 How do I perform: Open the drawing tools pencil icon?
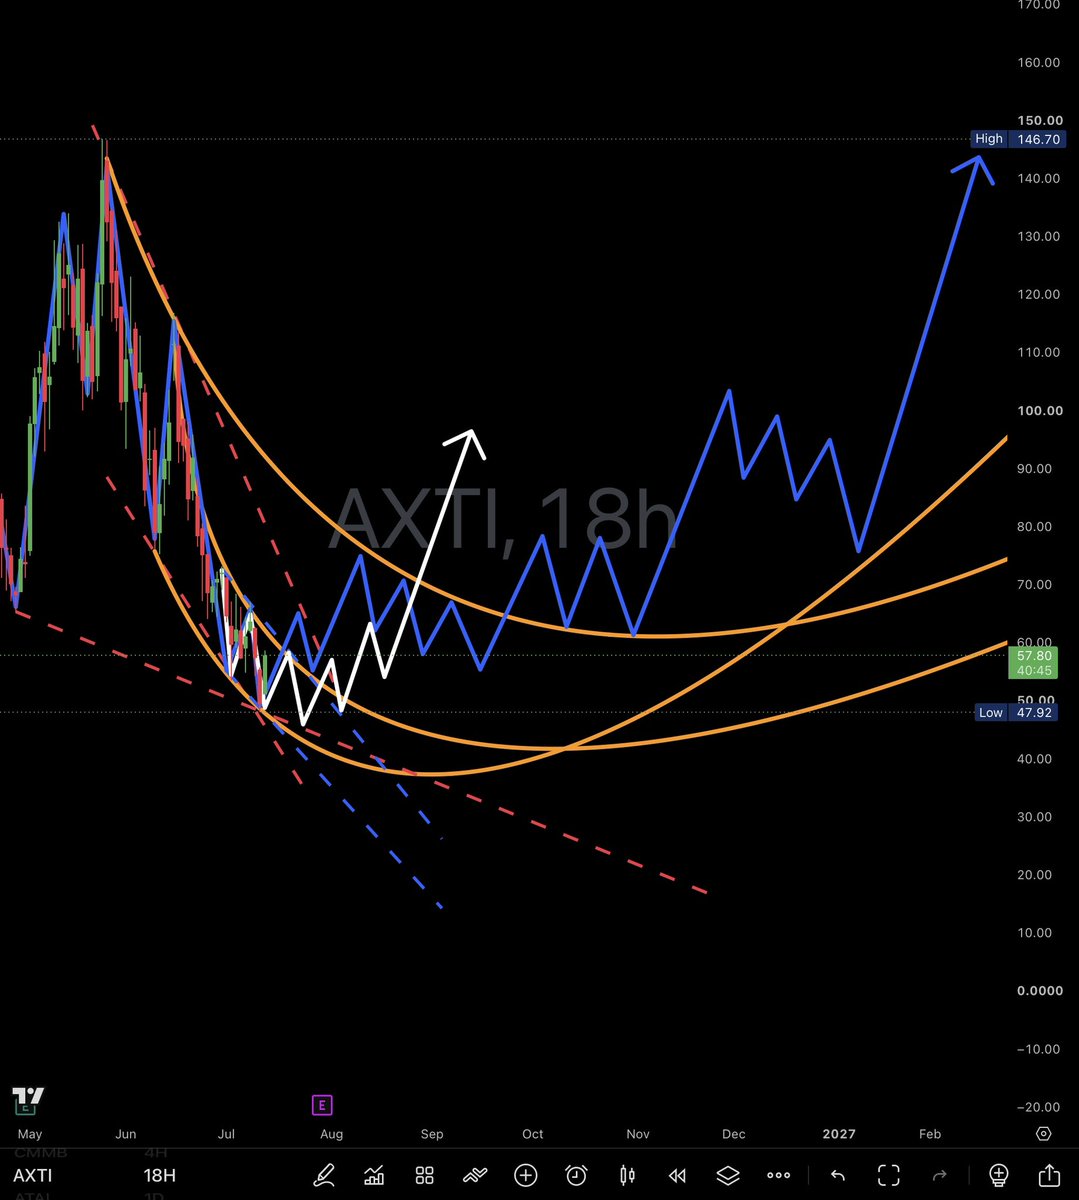324,1175
